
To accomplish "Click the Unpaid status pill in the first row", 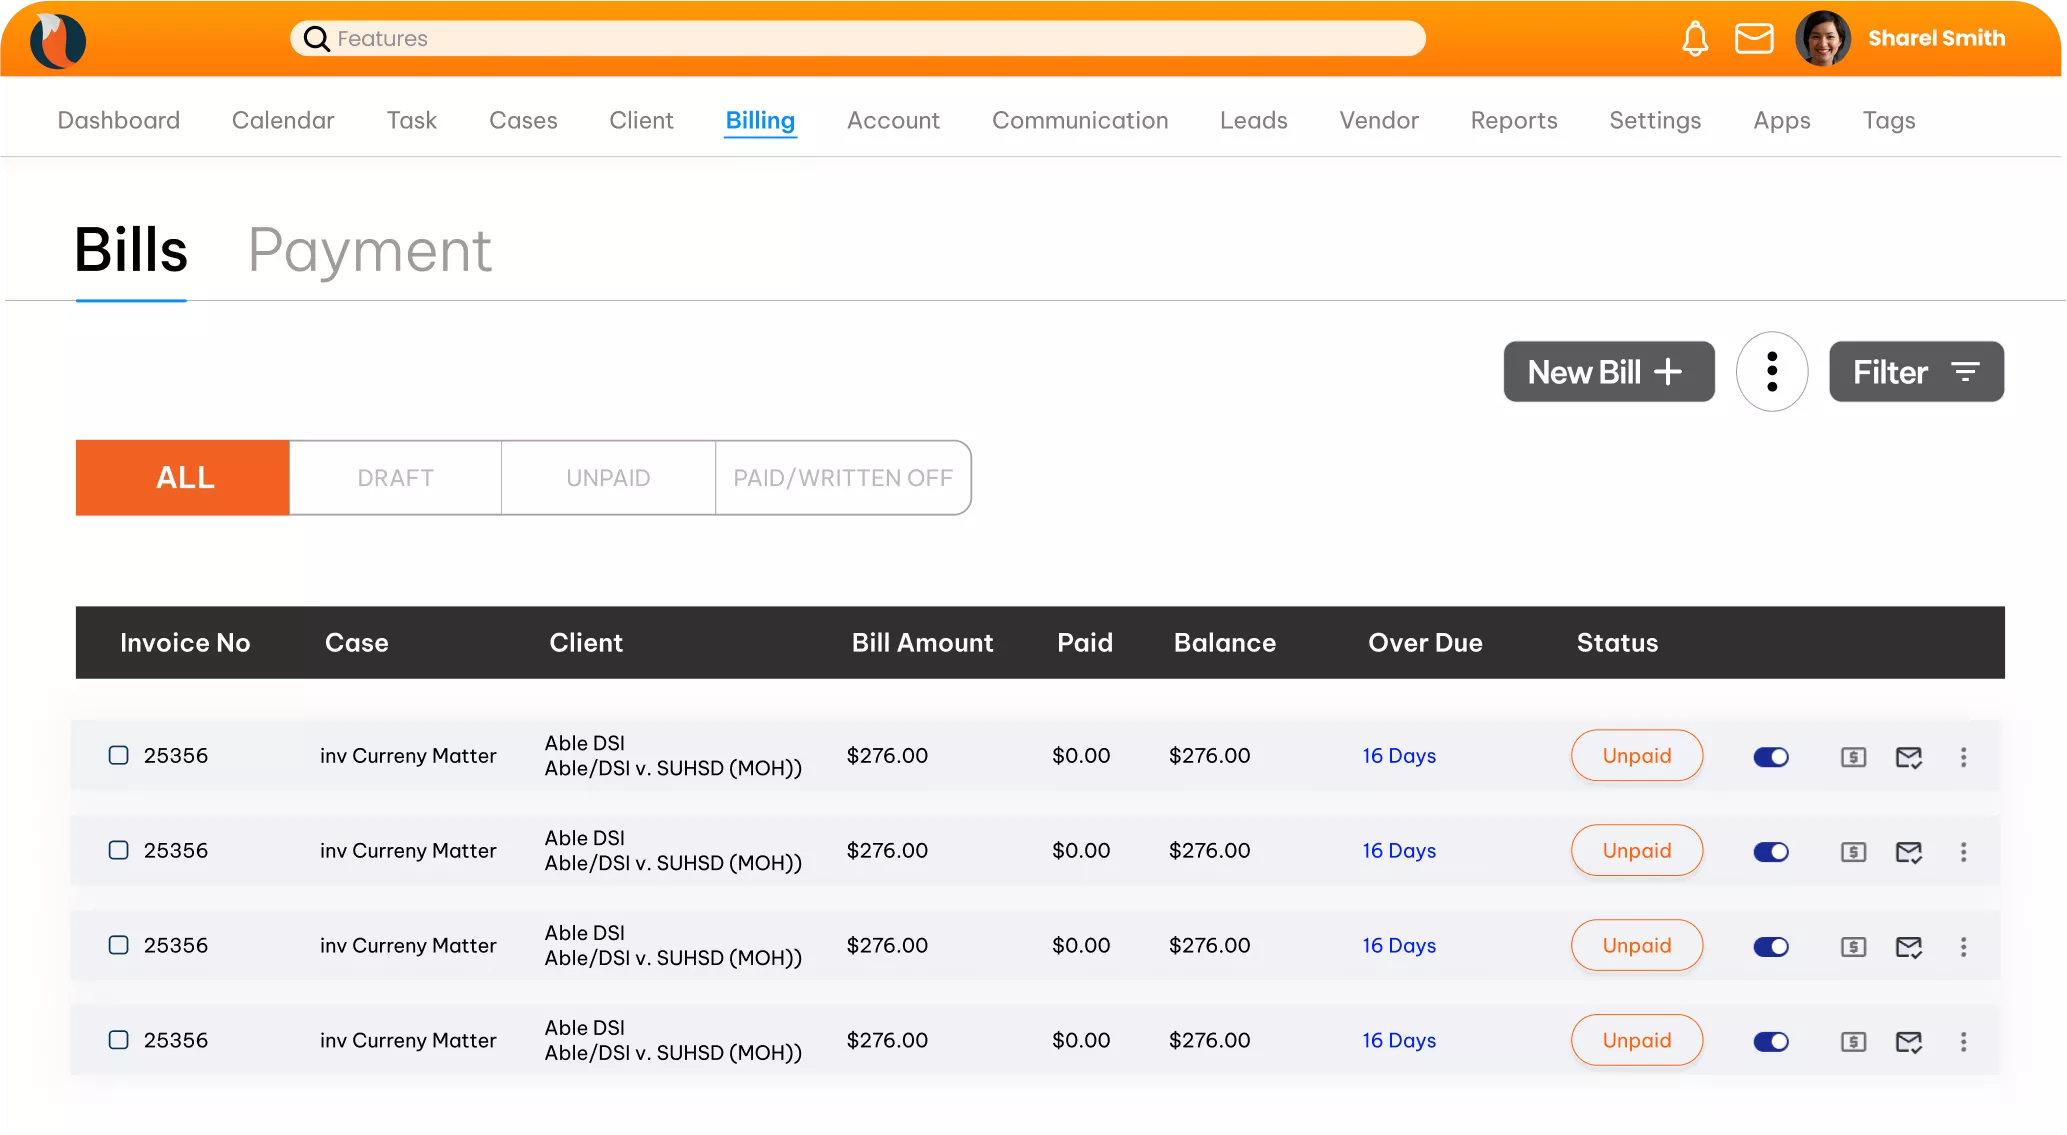I will tap(1637, 755).
